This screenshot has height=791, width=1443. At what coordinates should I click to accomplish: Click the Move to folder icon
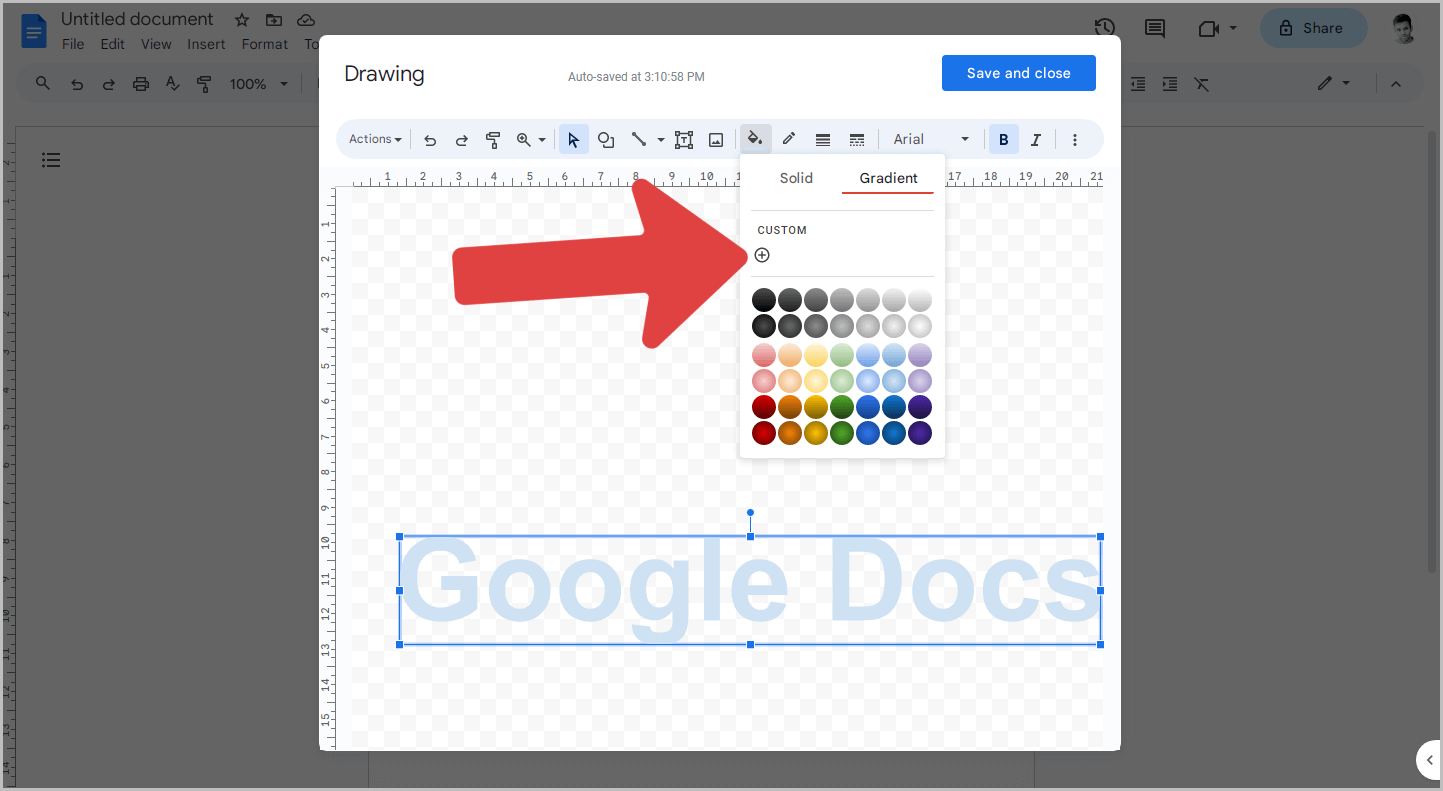pyautogui.click(x=274, y=20)
